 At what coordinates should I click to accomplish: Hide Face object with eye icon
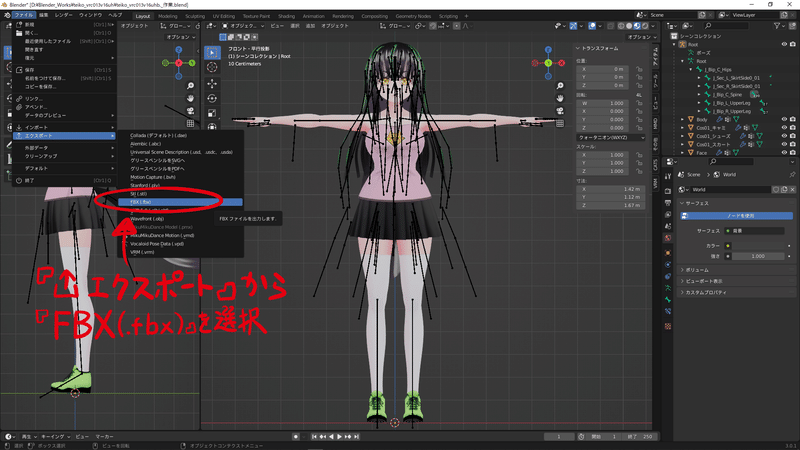pos(784,153)
